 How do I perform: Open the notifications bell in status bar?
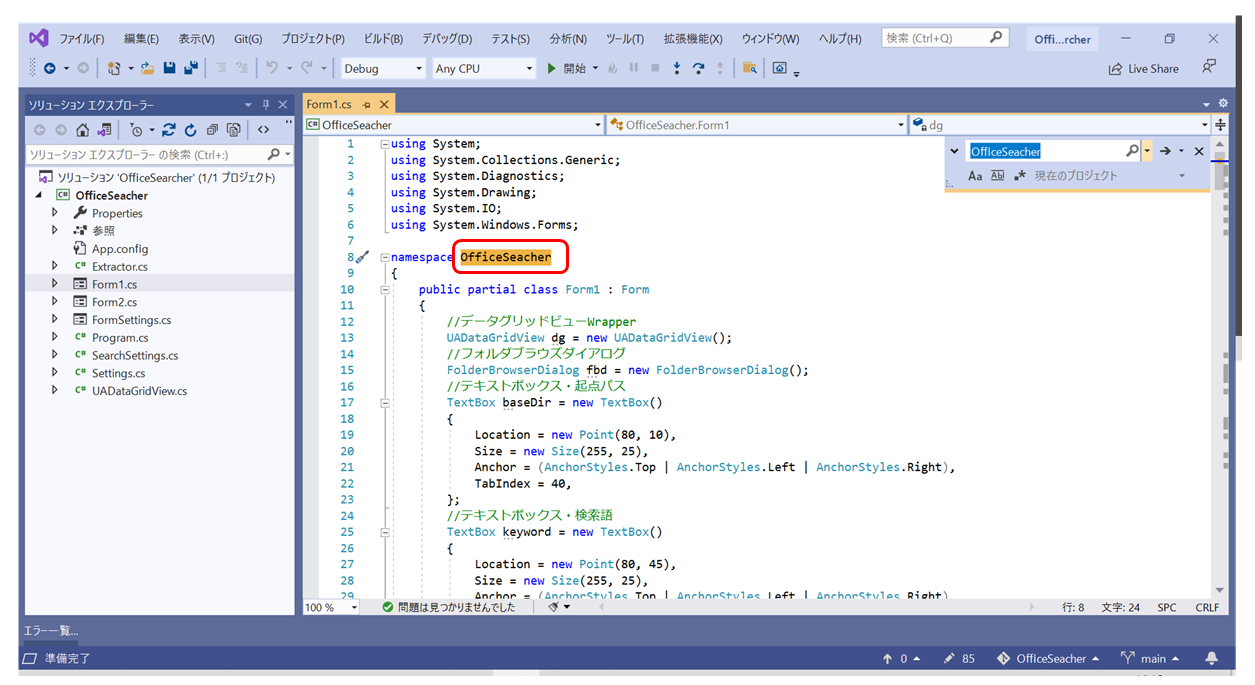(1212, 659)
